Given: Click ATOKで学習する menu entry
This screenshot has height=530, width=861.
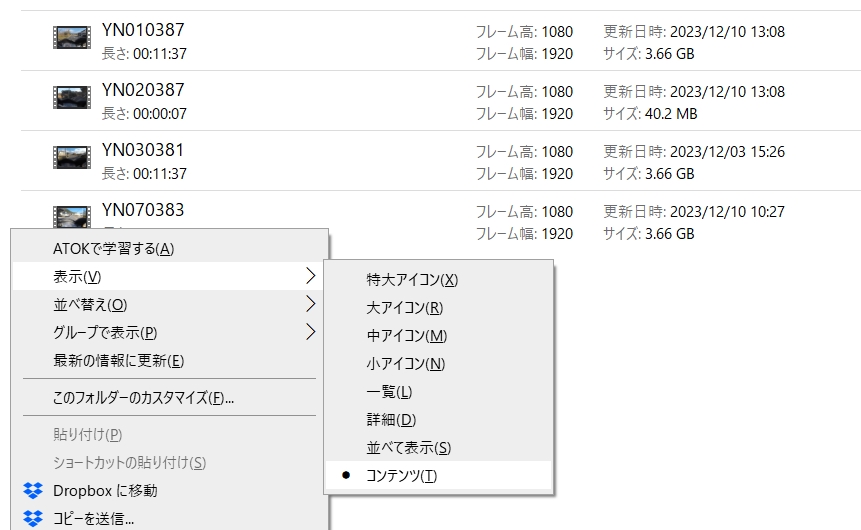Looking at the screenshot, I should [x=113, y=248].
